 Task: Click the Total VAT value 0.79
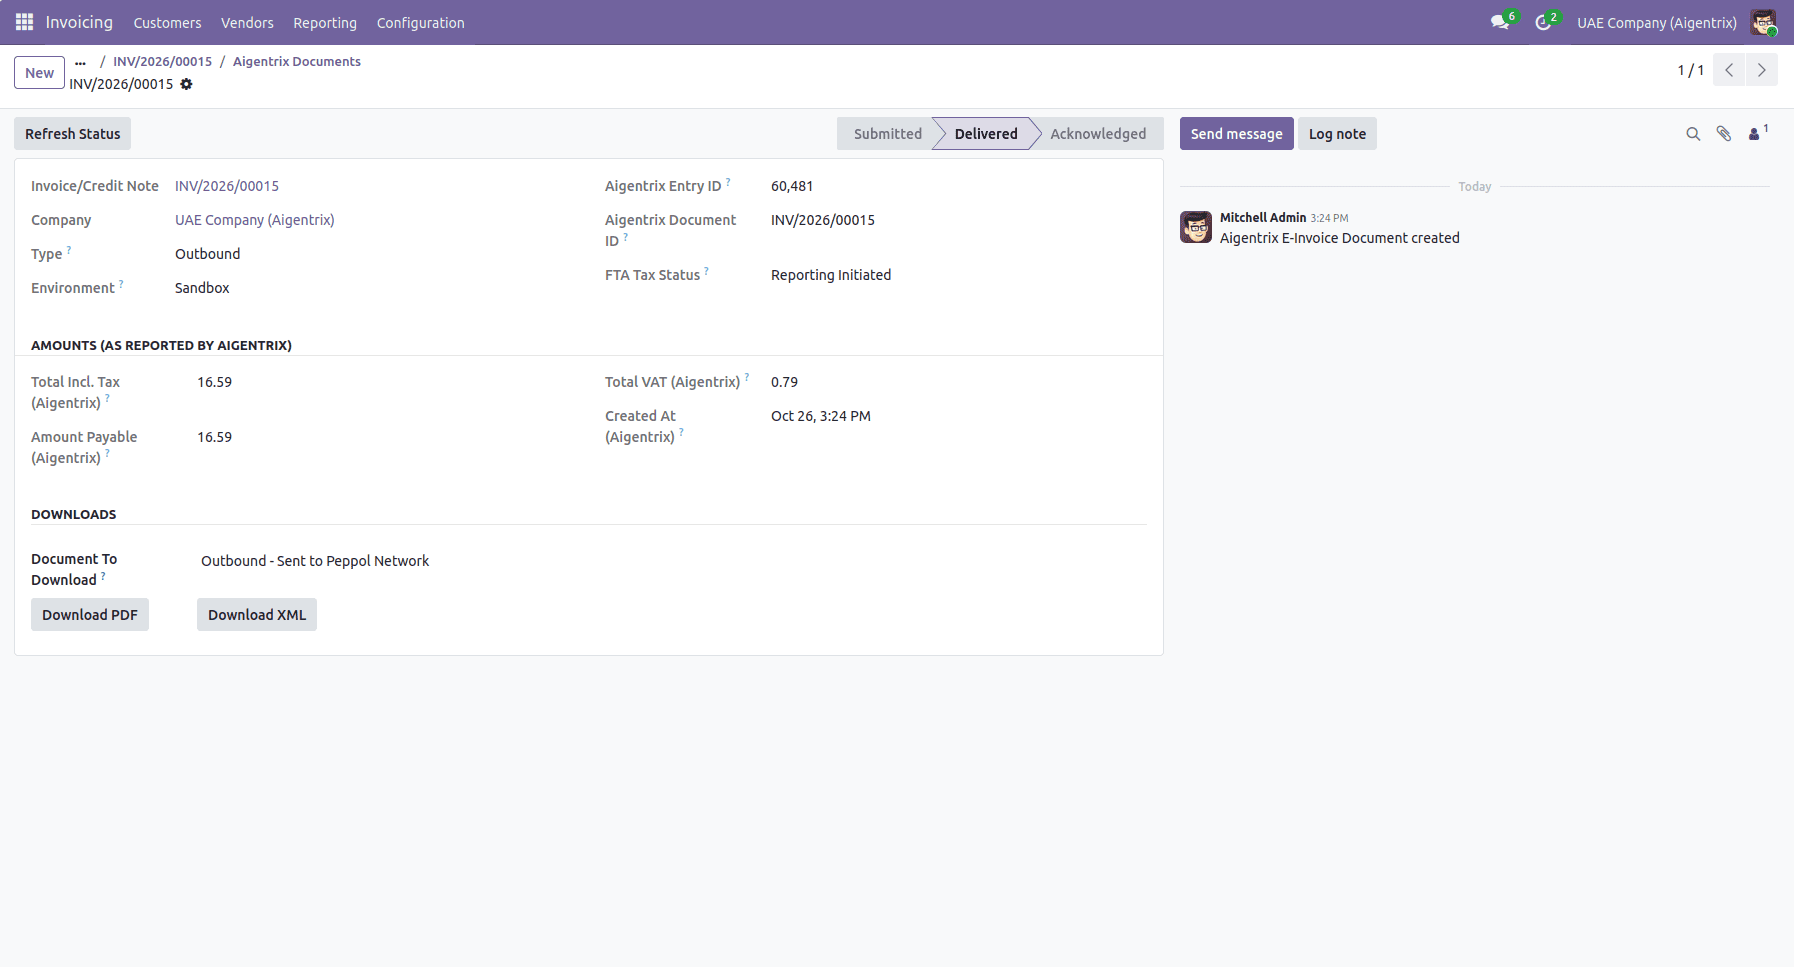[x=784, y=382]
